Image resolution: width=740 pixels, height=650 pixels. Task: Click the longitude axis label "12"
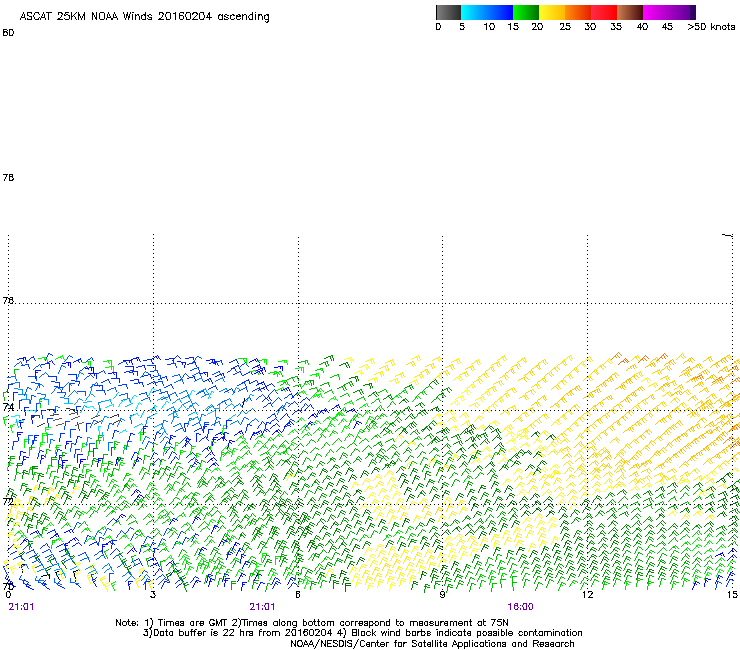click(588, 594)
